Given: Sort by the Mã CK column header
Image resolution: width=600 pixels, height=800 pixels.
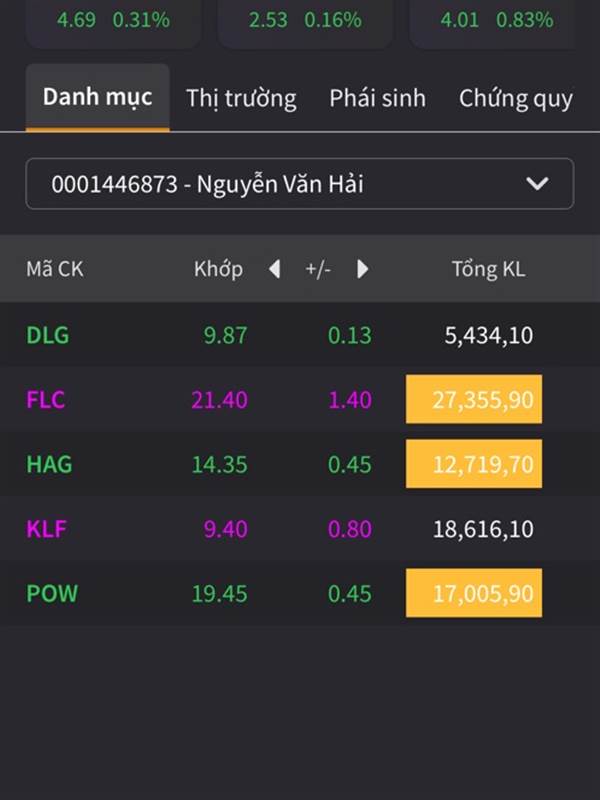Looking at the screenshot, I should (55, 269).
